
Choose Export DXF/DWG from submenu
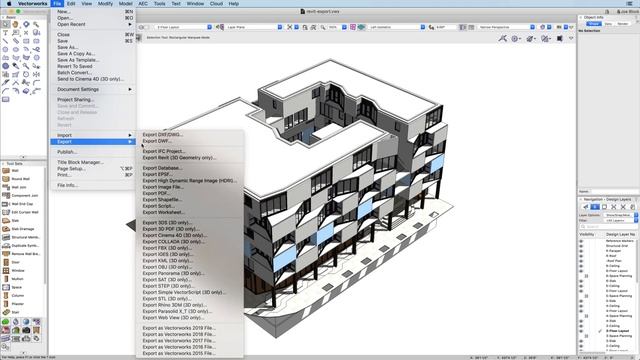click(162, 134)
